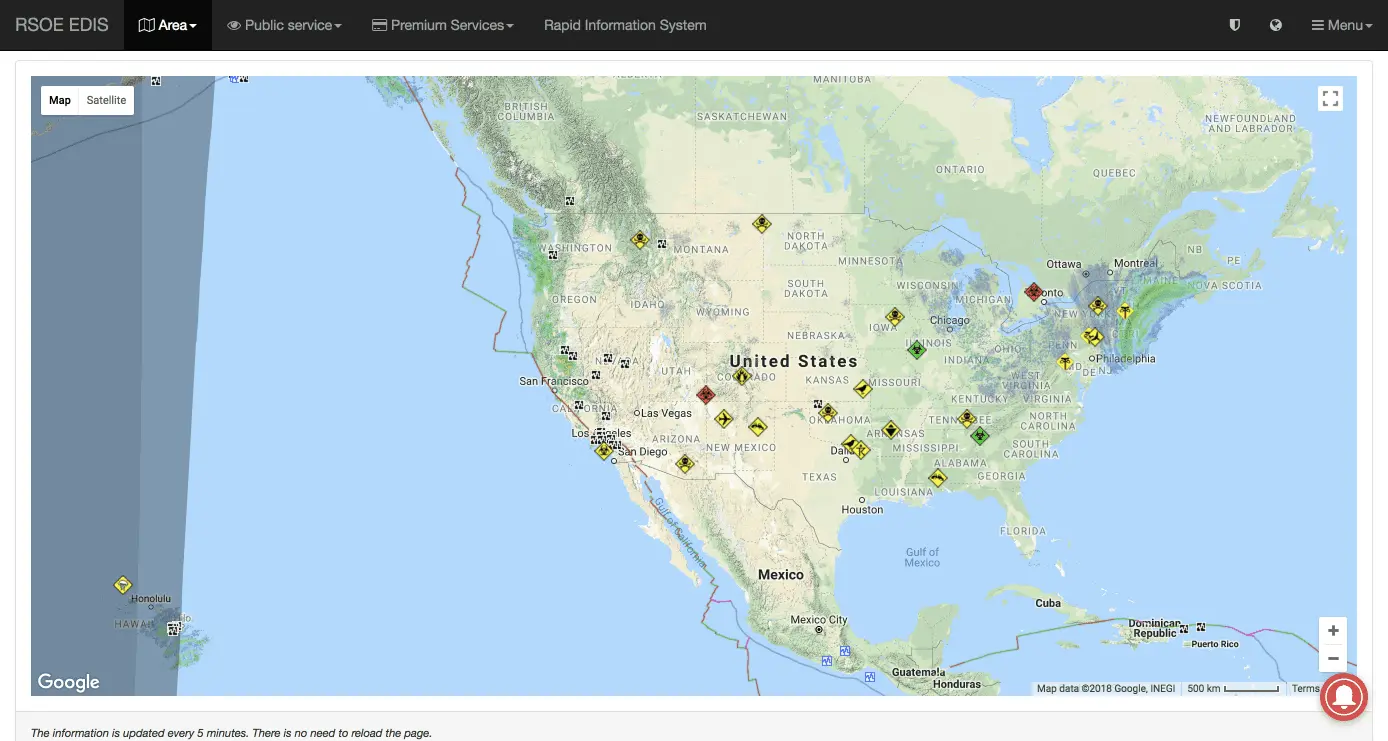Zoom in the map with plus button
Viewport: 1388px width, 741px height.
point(1333,631)
